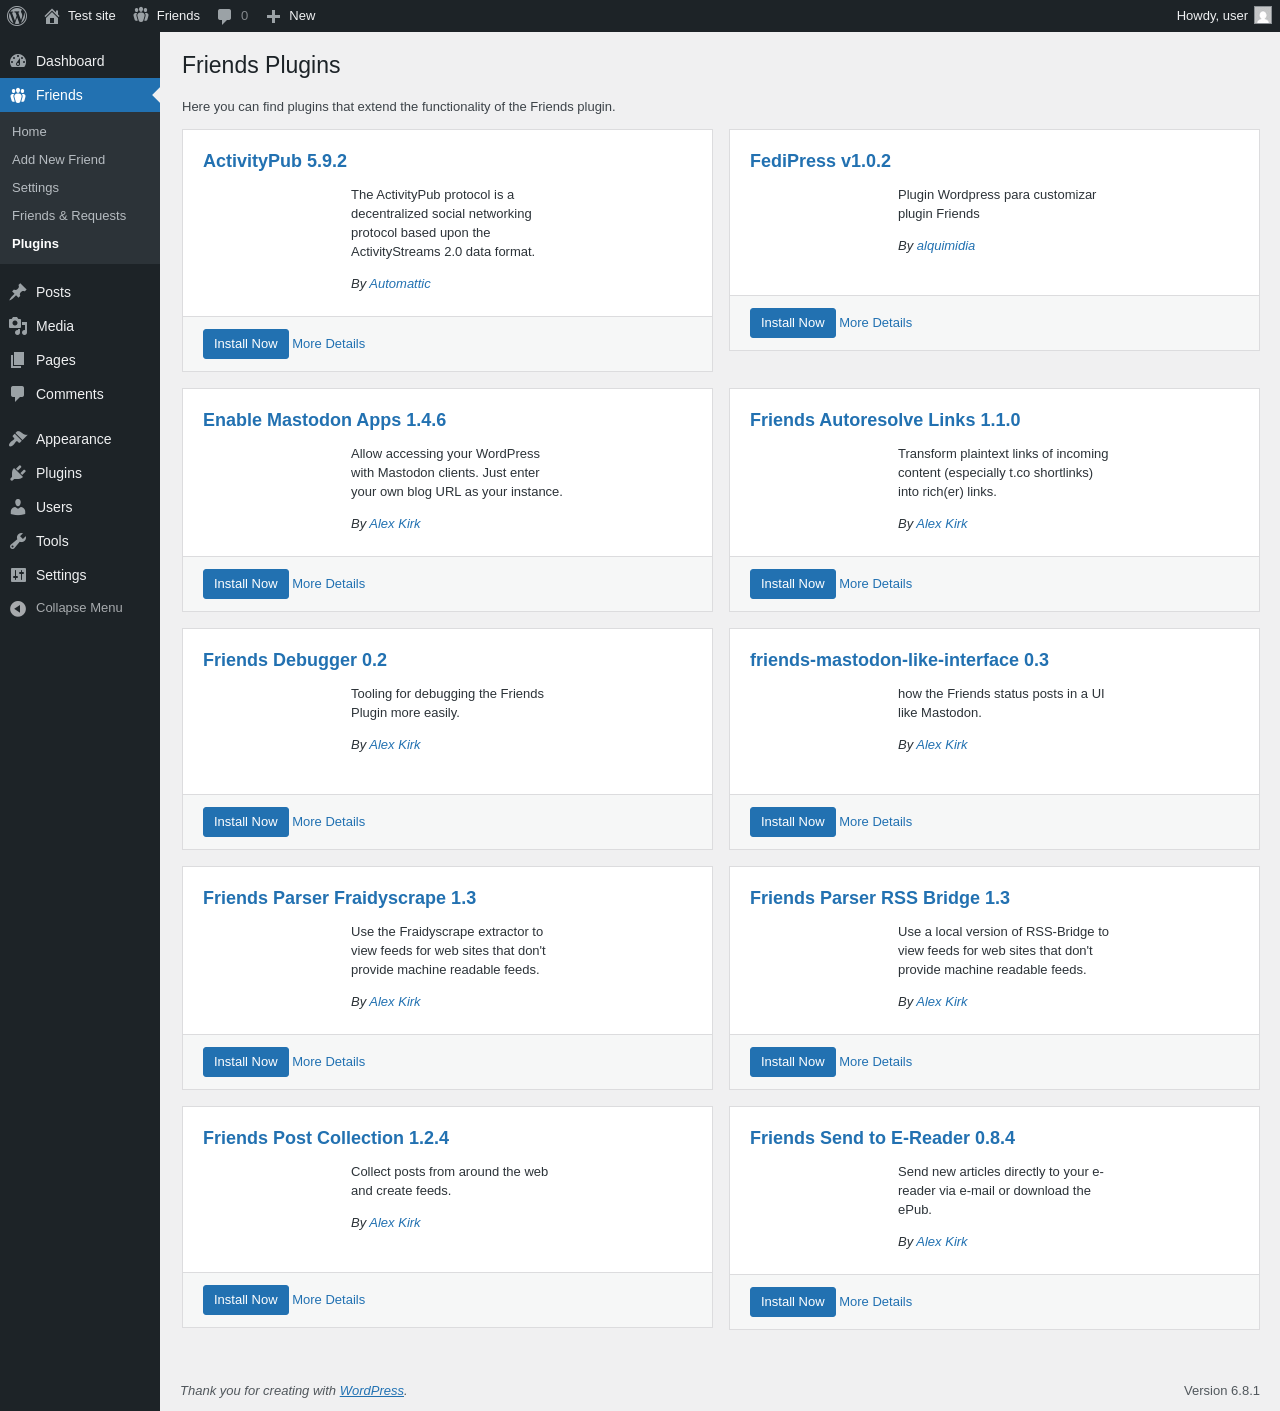Click Alex Kirk under Friends Debugger
Image resolution: width=1280 pixels, height=1411 pixels.
pyautogui.click(x=395, y=745)
